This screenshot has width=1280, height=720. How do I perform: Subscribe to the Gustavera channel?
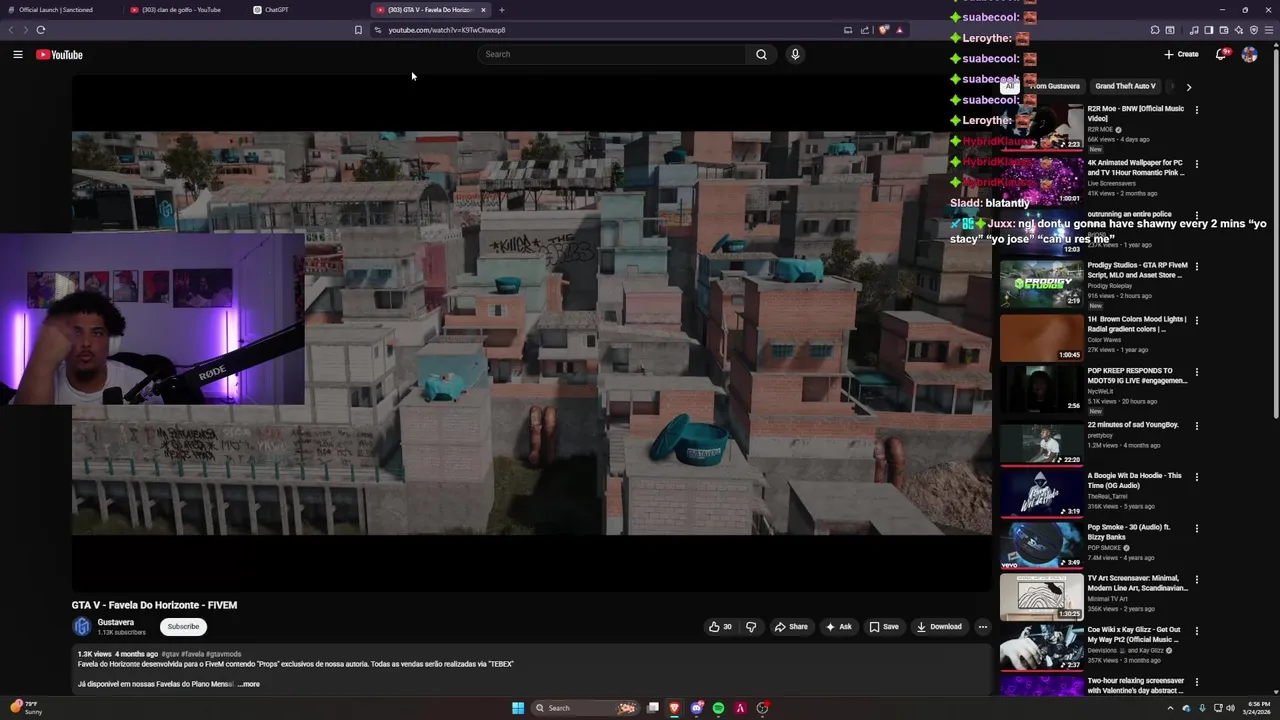click(183, 627)
